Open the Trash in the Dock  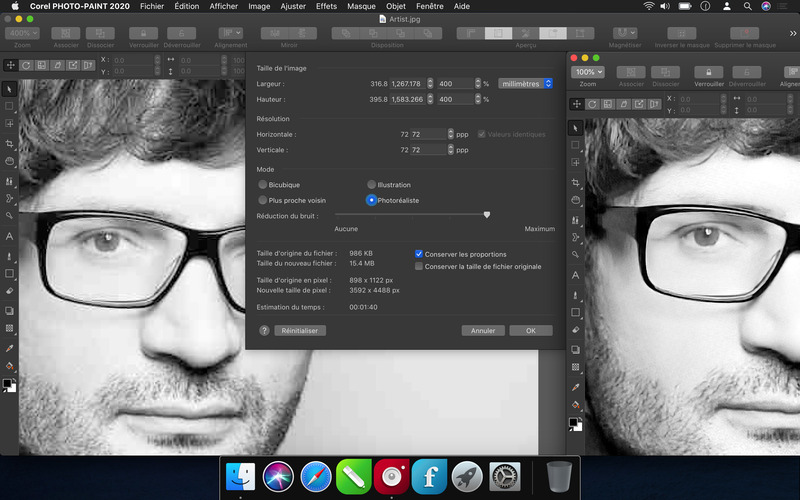click(559, 477)
